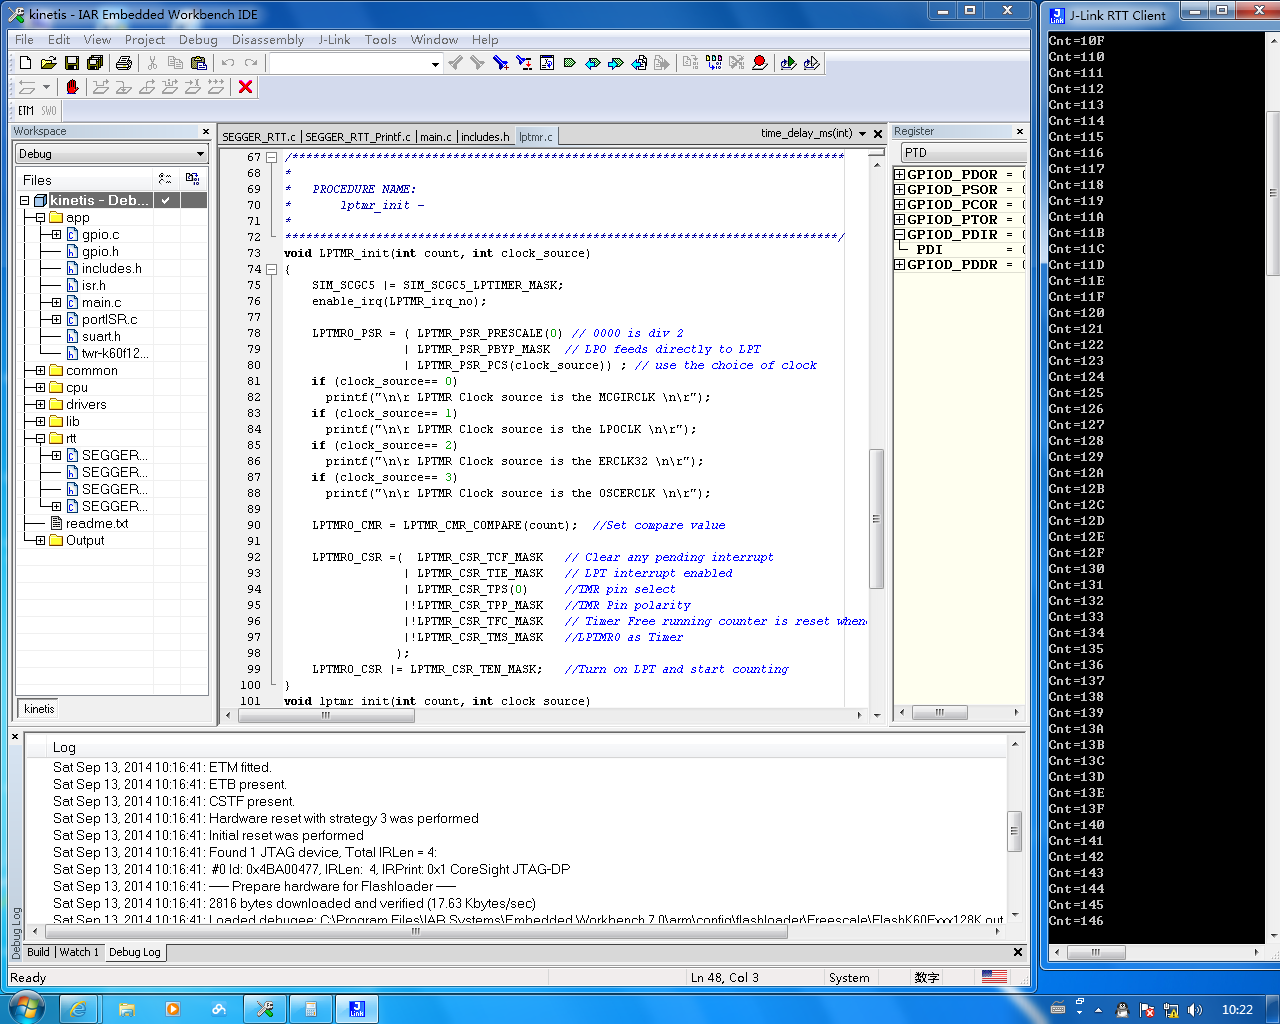Image resolution: width=1280 pixels, height=1024 pixels.
Task: Expand the GPIOD_PDDR register
Action: pos(899,265)
